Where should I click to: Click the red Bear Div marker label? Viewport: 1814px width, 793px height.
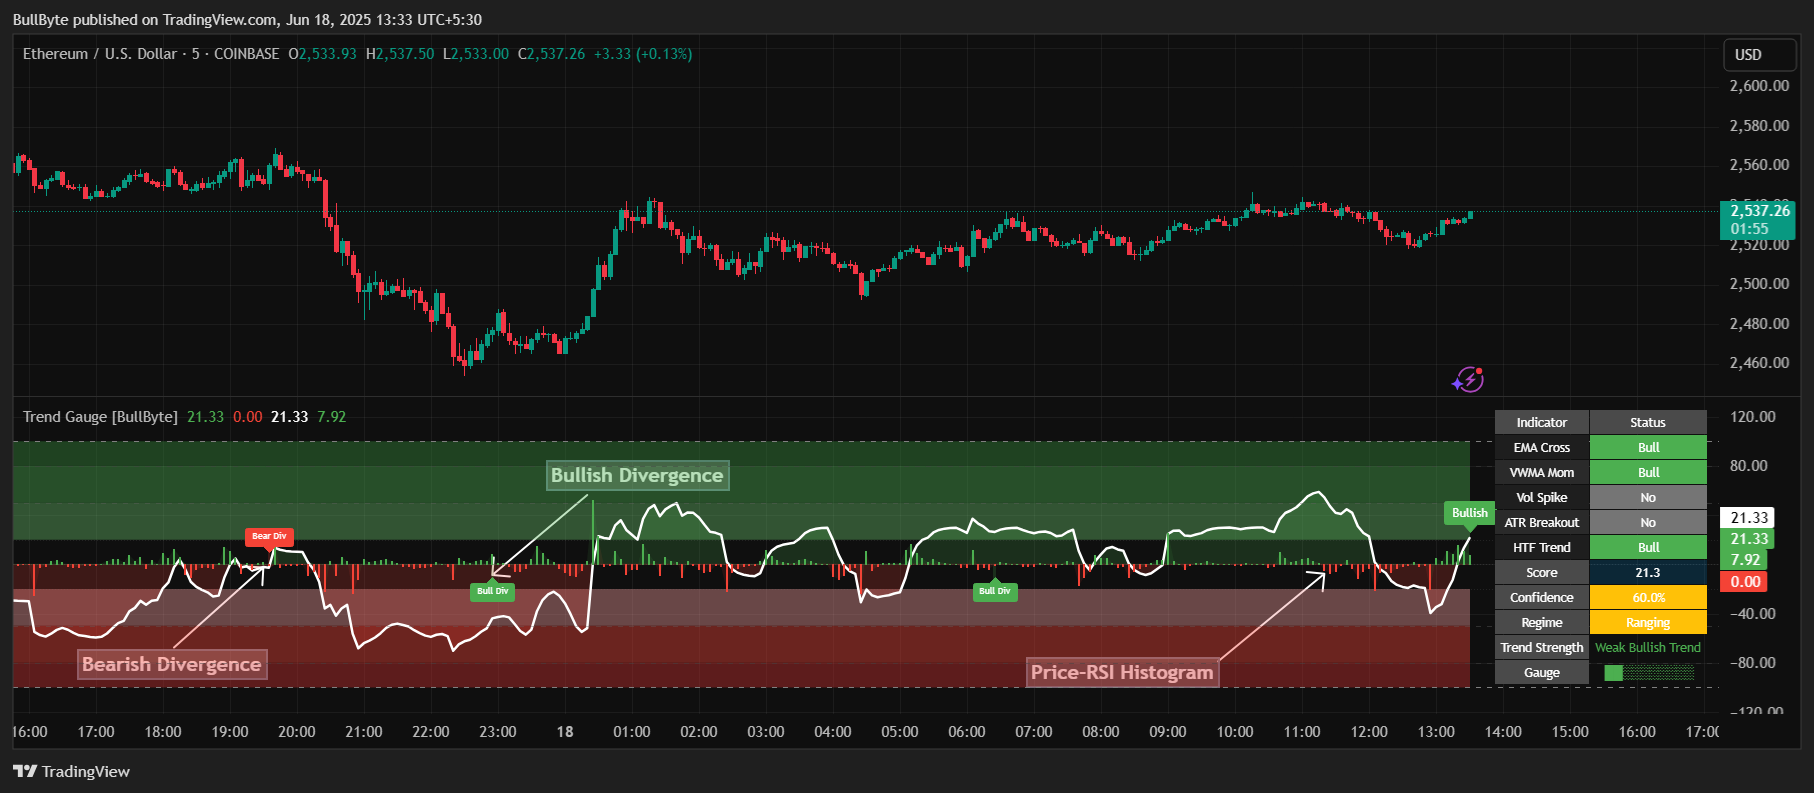[269, 536]
